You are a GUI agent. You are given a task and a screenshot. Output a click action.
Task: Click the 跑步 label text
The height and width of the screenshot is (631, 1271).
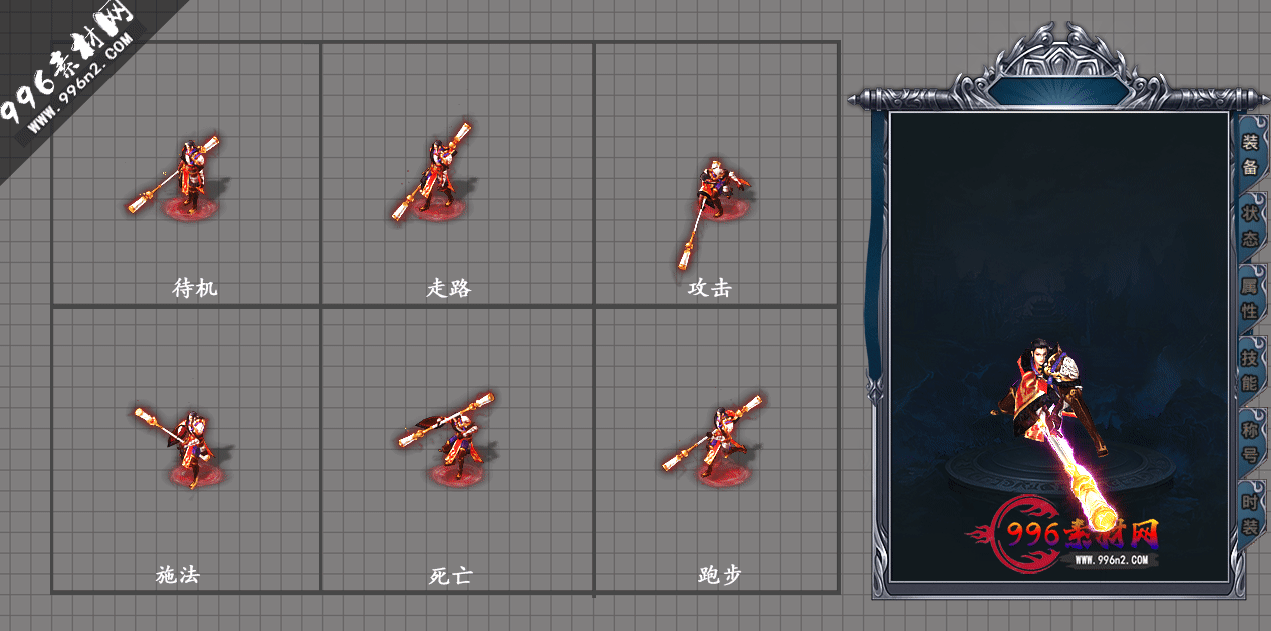[x=720, y=575]
